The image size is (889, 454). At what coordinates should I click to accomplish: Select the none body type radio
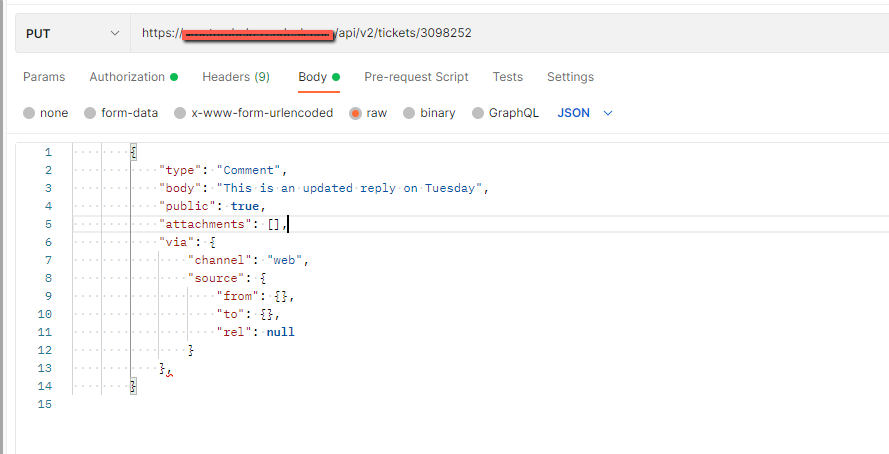[29, 113]
